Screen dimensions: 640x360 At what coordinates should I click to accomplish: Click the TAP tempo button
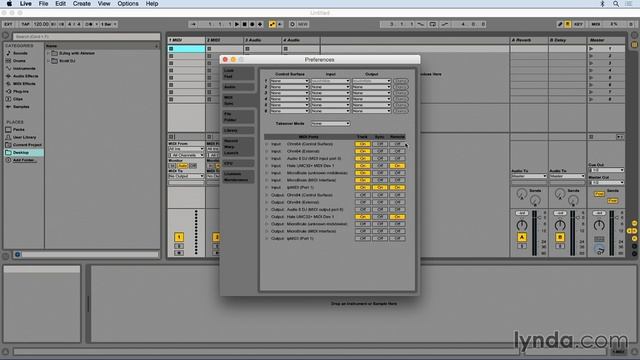point(25,24)
